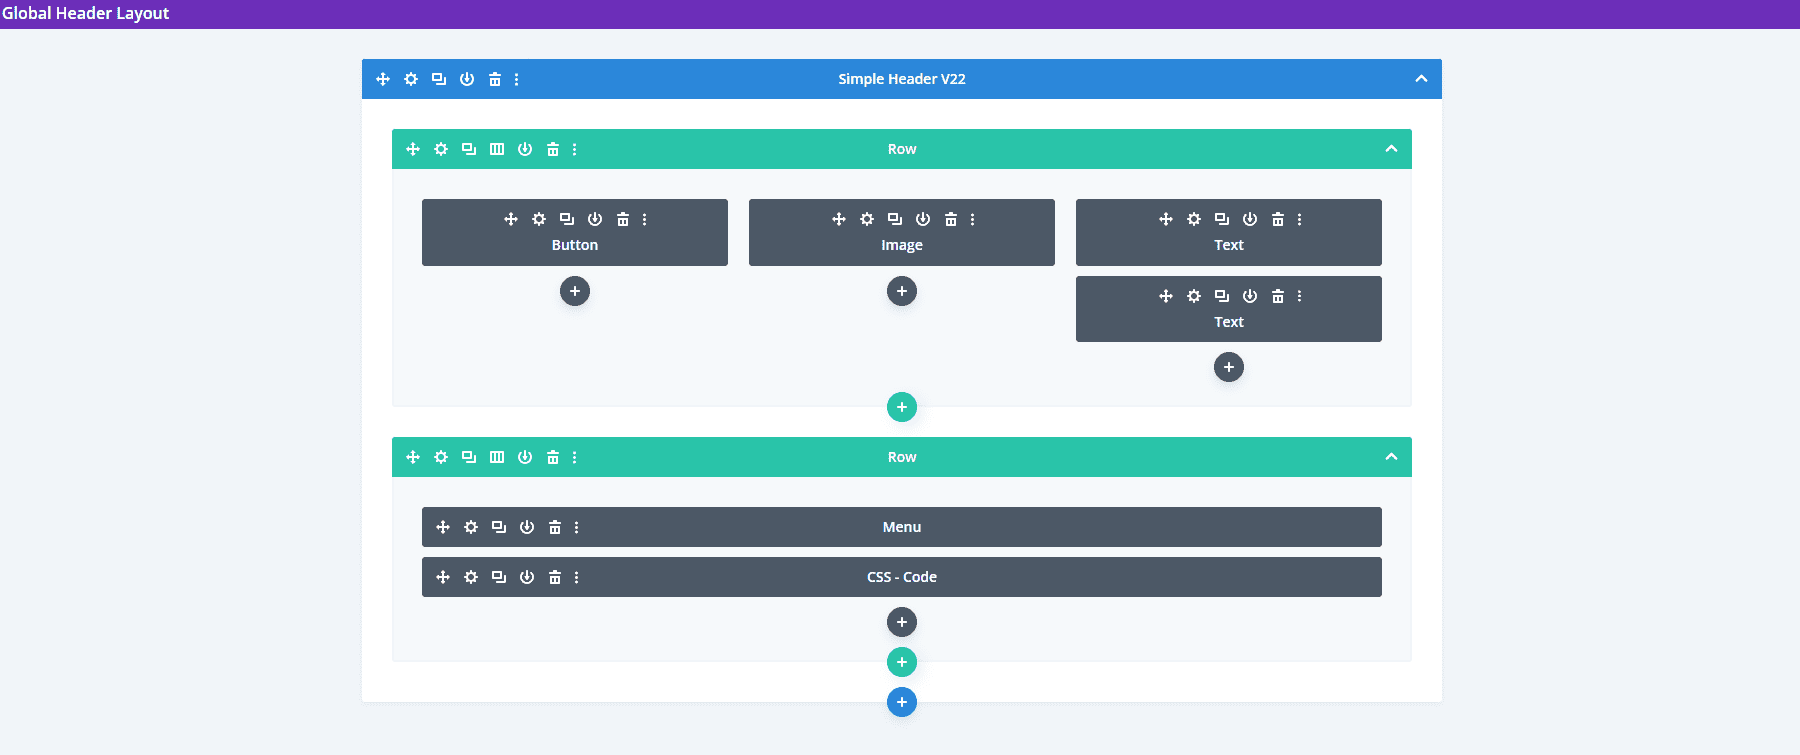Open Image module settings
Viewport: 1800px width, 755px height.
[x=867, y=219]
